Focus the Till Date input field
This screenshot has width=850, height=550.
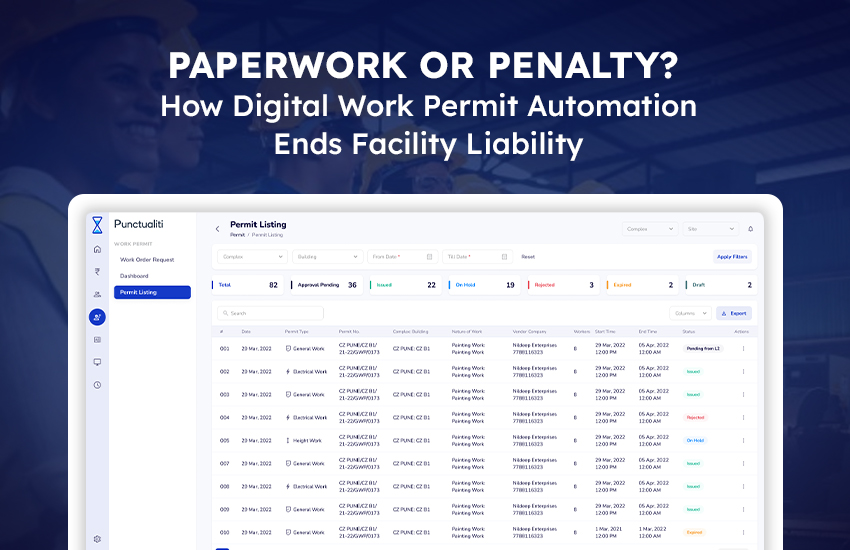click(476, 257)
